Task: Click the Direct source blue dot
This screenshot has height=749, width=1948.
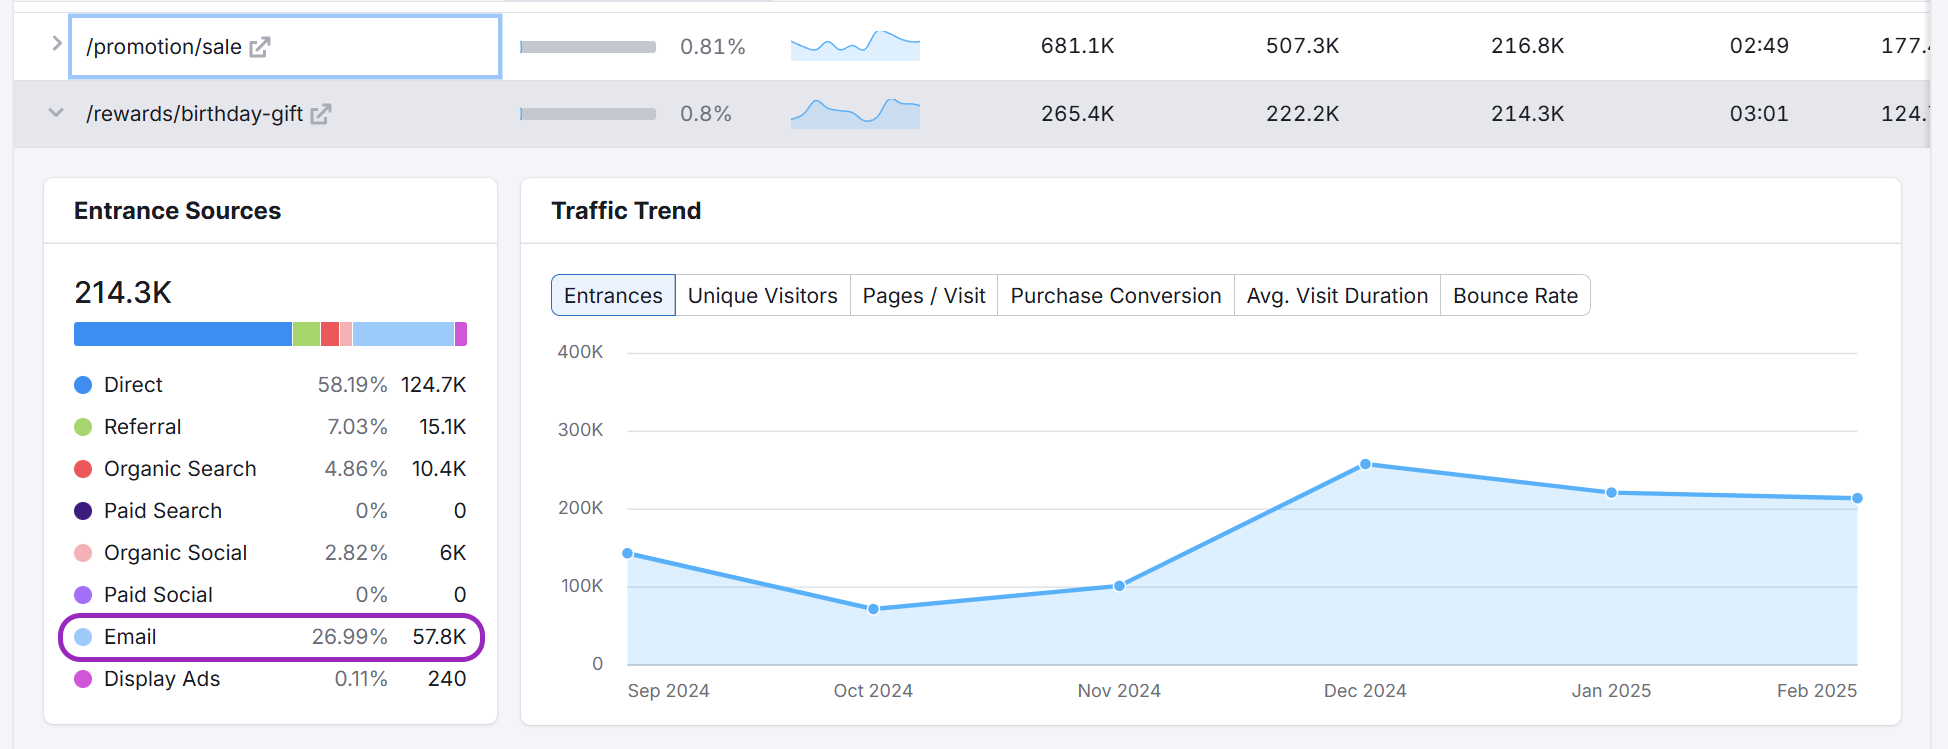Action: pyautogui.click(x=83, y=385)
